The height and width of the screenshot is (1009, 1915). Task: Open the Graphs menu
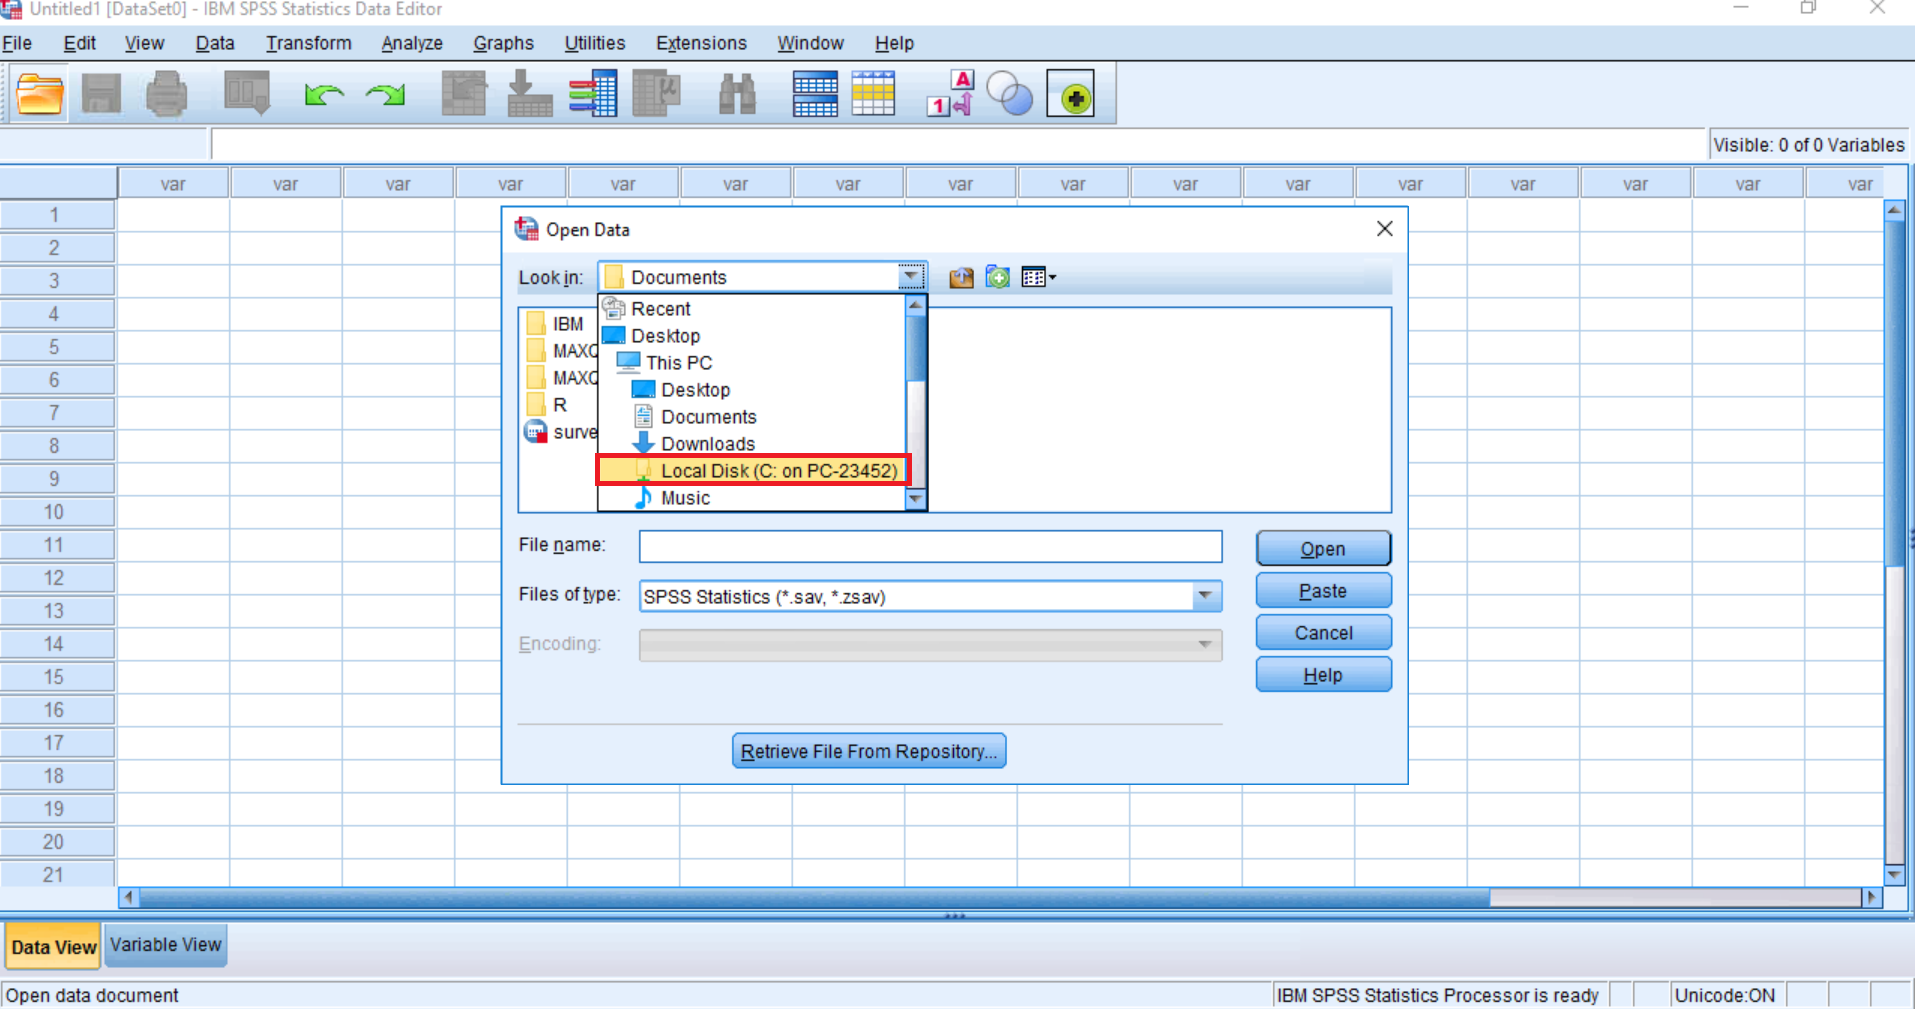coord(503,43)
